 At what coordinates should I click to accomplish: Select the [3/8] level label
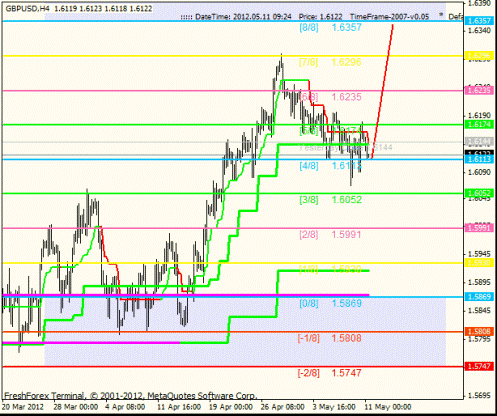tap(309, 200)
